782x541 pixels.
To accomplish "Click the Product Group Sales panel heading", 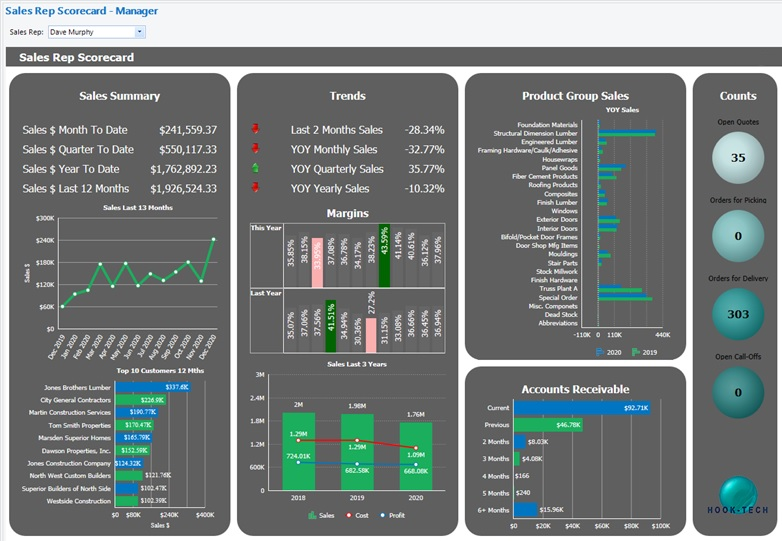I will [575, 96].
